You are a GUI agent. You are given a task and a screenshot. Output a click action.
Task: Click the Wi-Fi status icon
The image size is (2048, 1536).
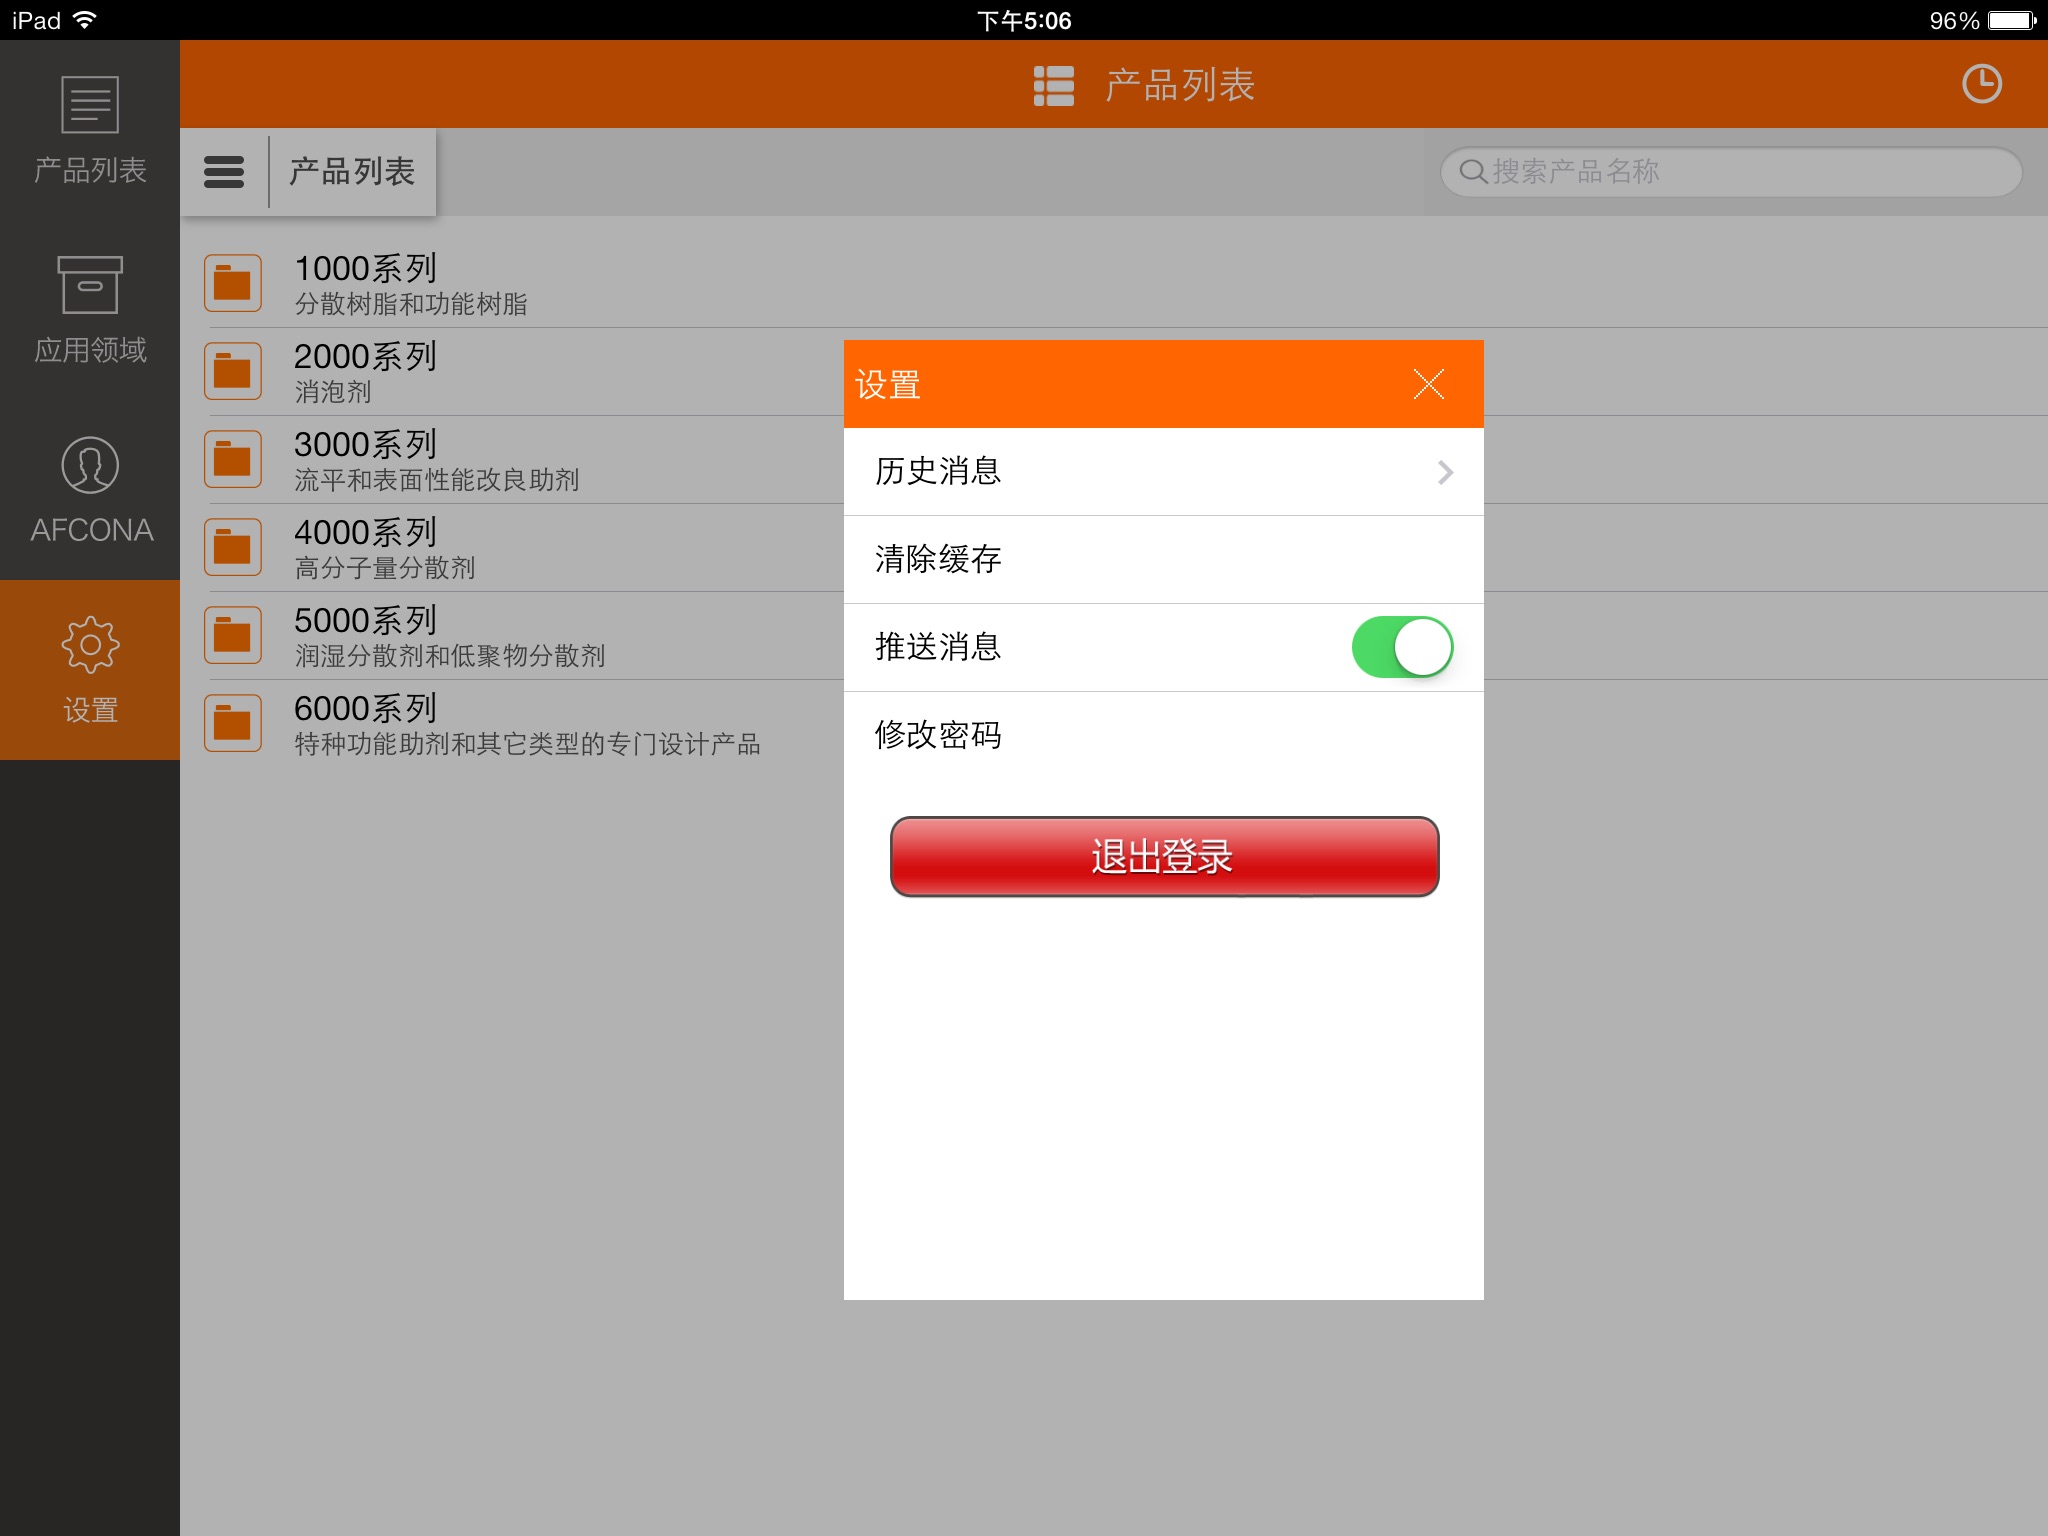85,20
